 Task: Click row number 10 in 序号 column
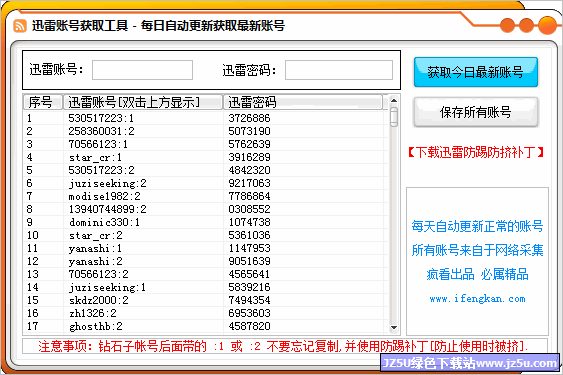(x=33, y=235)
